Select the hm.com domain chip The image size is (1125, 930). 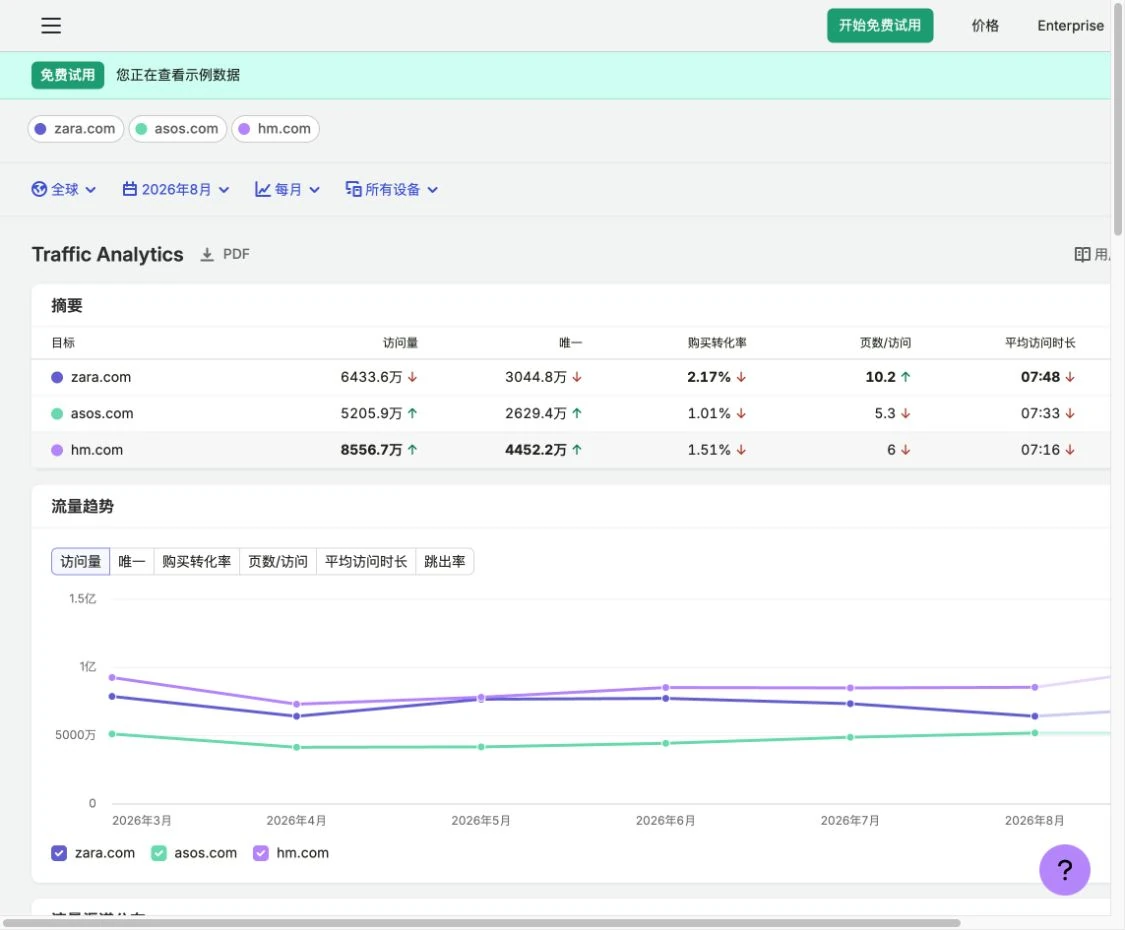point(276,128)
